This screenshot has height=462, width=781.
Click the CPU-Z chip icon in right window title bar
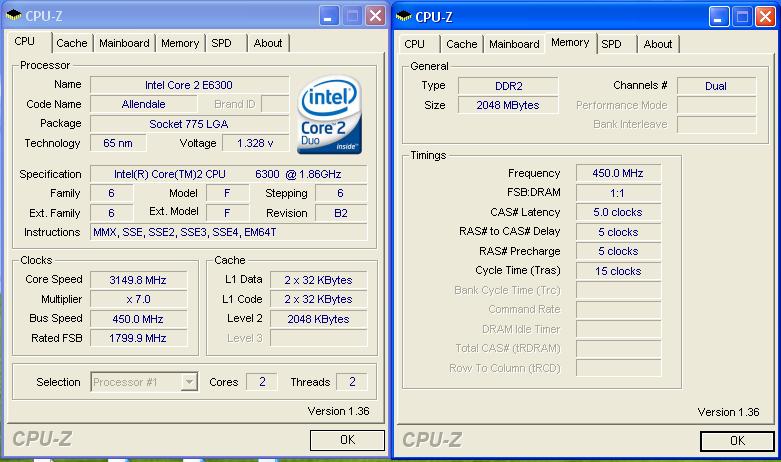pos(404,16)
